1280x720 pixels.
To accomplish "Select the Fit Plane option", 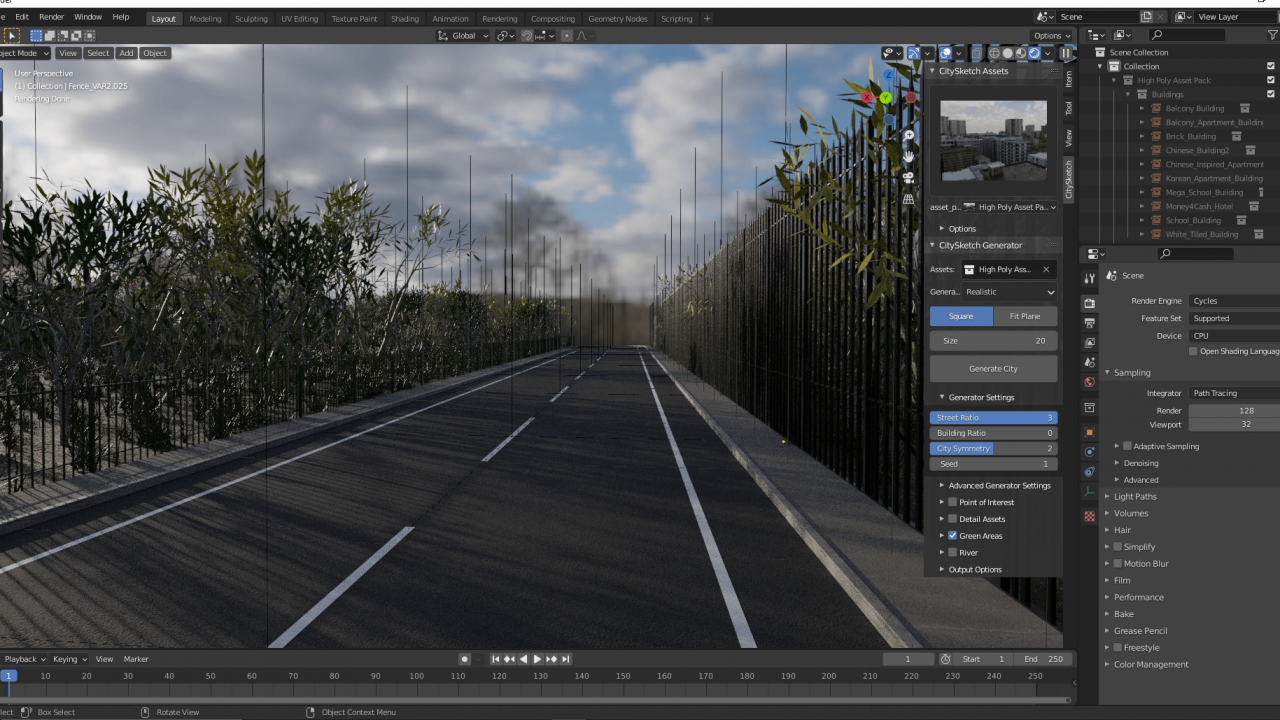I will click(x=1025, y=316).
